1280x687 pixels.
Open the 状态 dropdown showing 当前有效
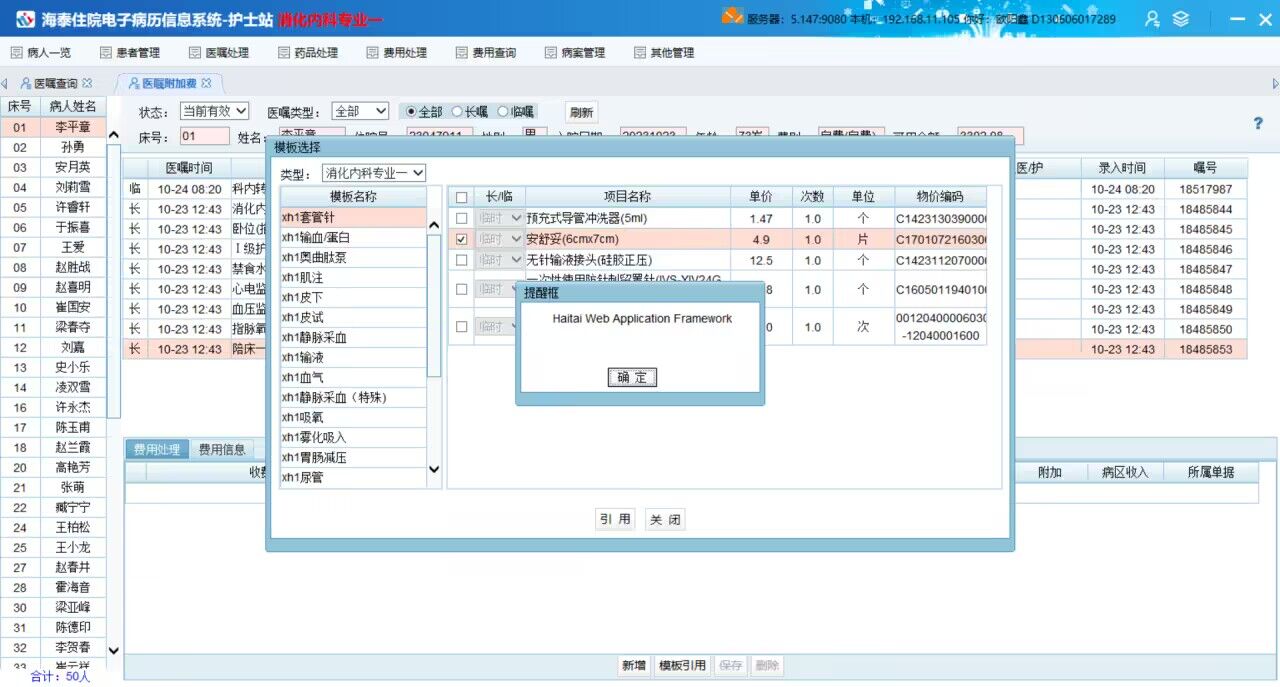pyautogui.click(x=213, y=111)
